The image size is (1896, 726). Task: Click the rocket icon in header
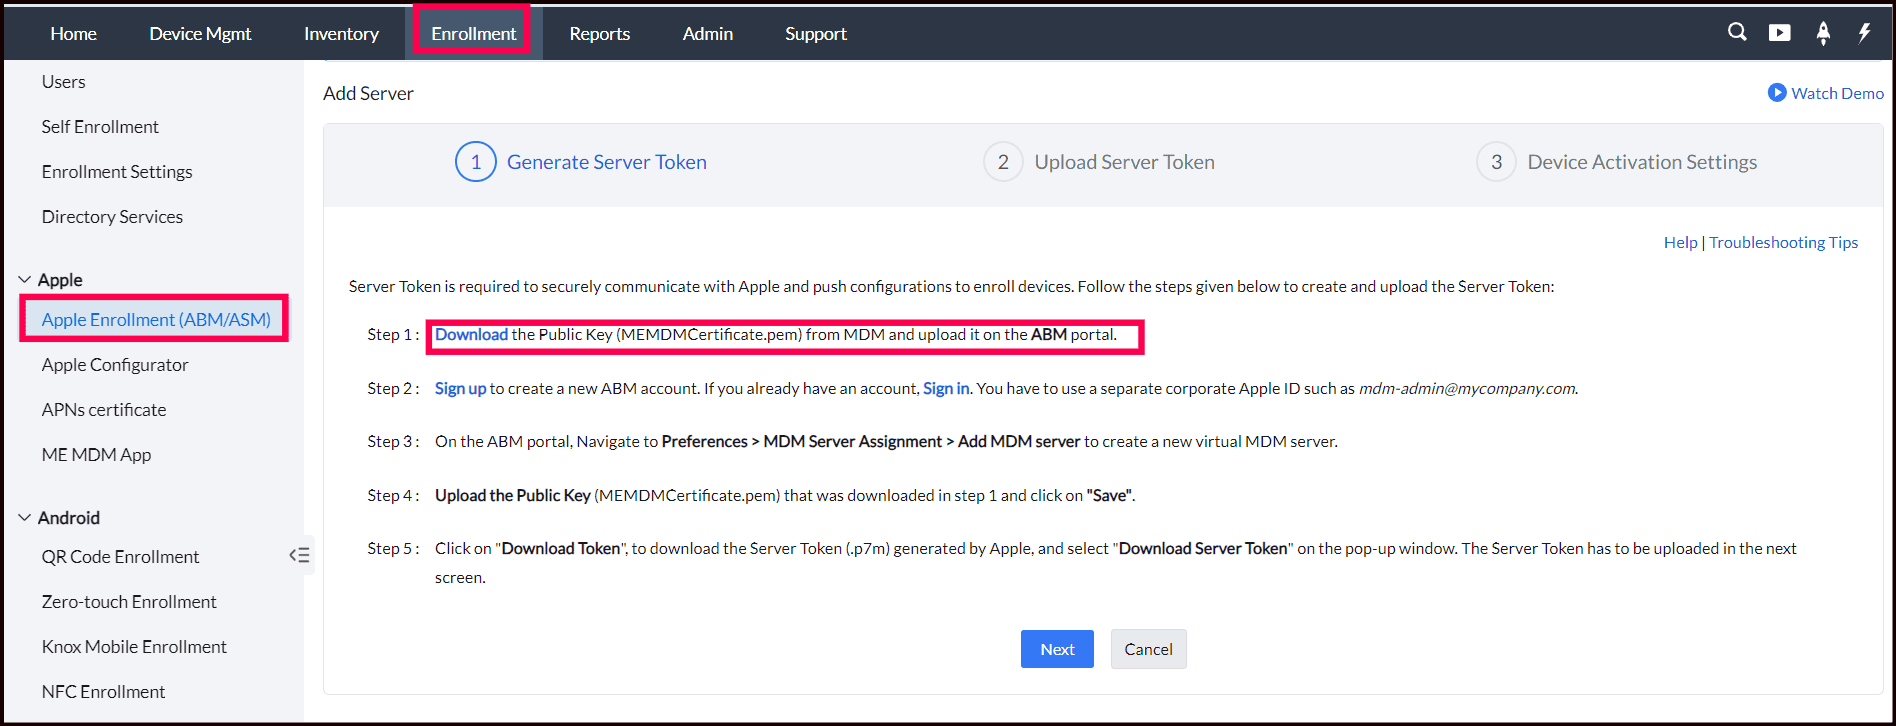(1823, 33)
